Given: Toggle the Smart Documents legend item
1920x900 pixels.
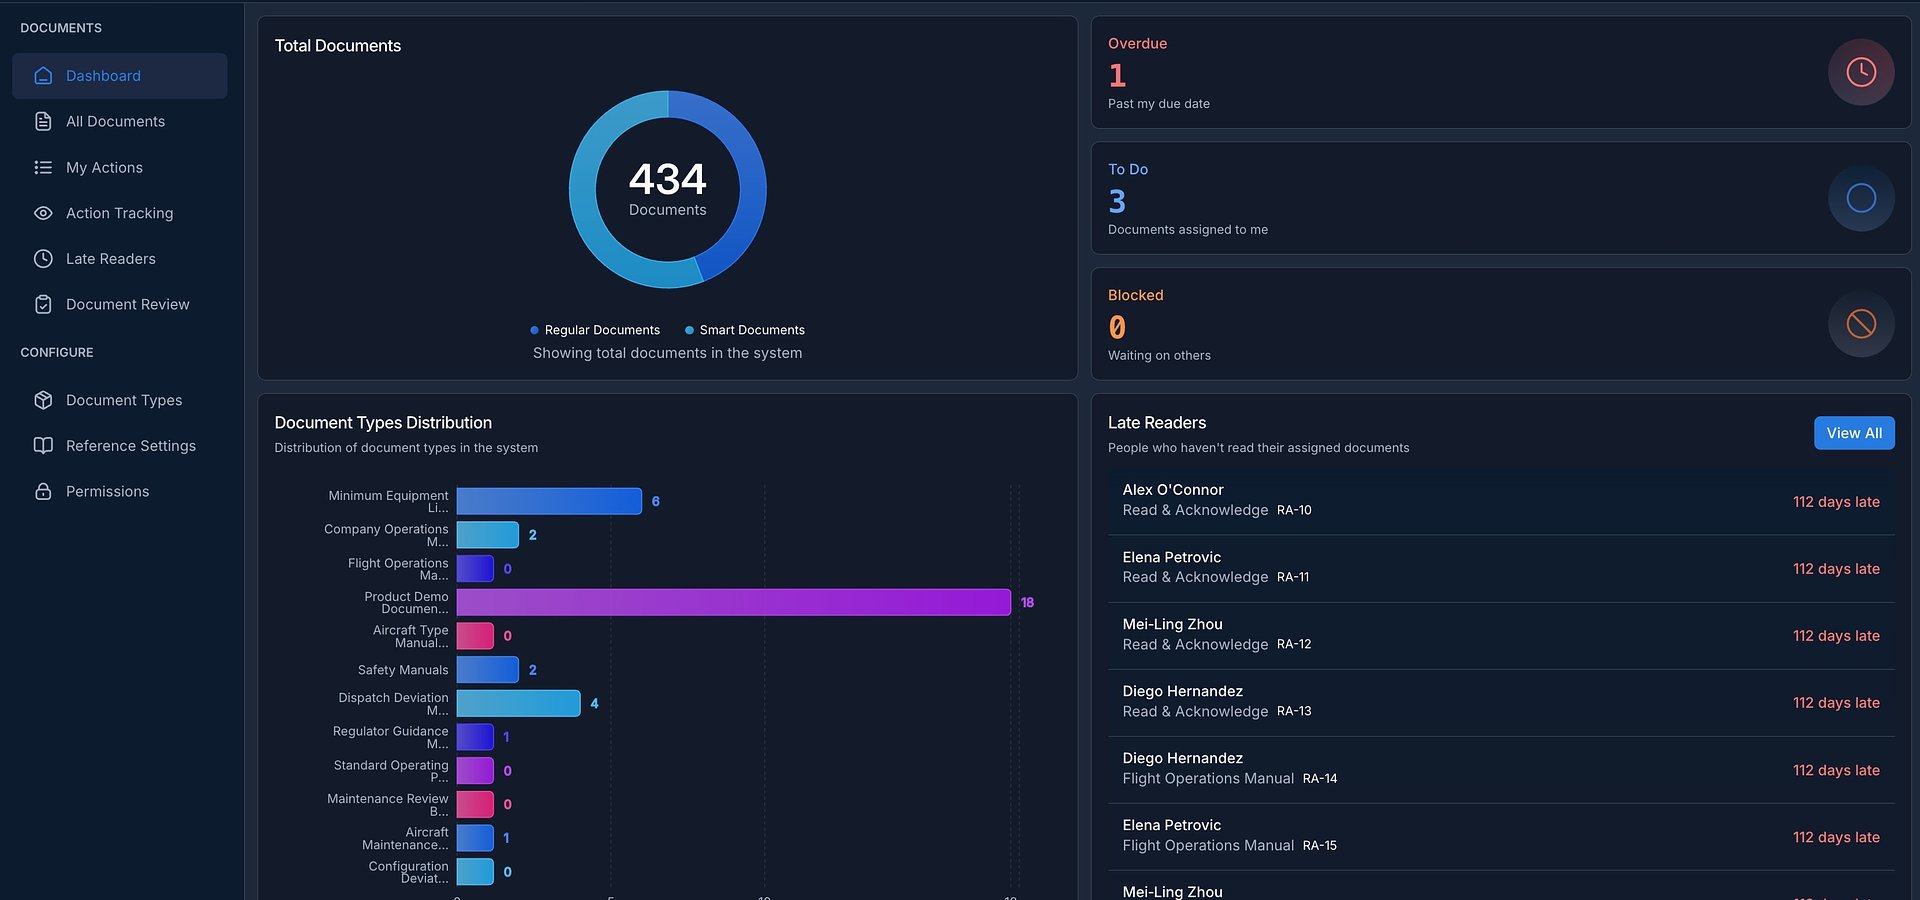Looking at the screenshot, I should coord(744,330).
